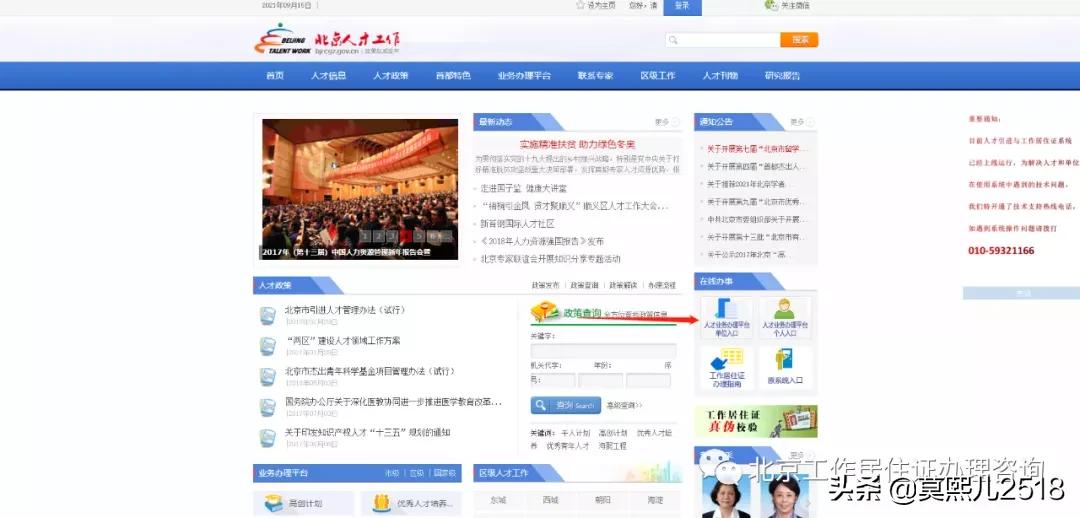The width and height of the screenshot is (1080, 518).
Task: Click the 政策查询 book icon
Action: (x=546, y=311)
